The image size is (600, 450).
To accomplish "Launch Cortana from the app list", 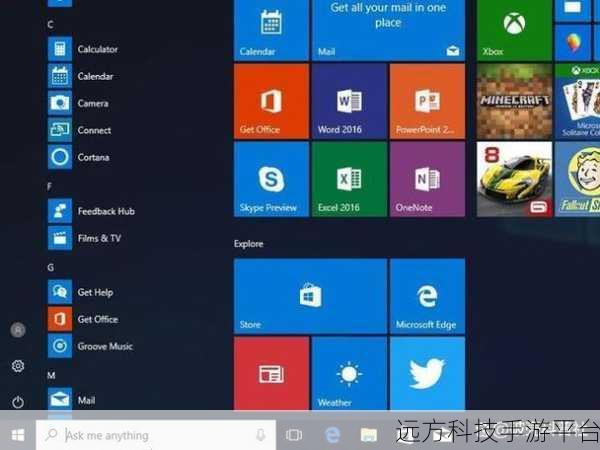I will coord(79,157).
